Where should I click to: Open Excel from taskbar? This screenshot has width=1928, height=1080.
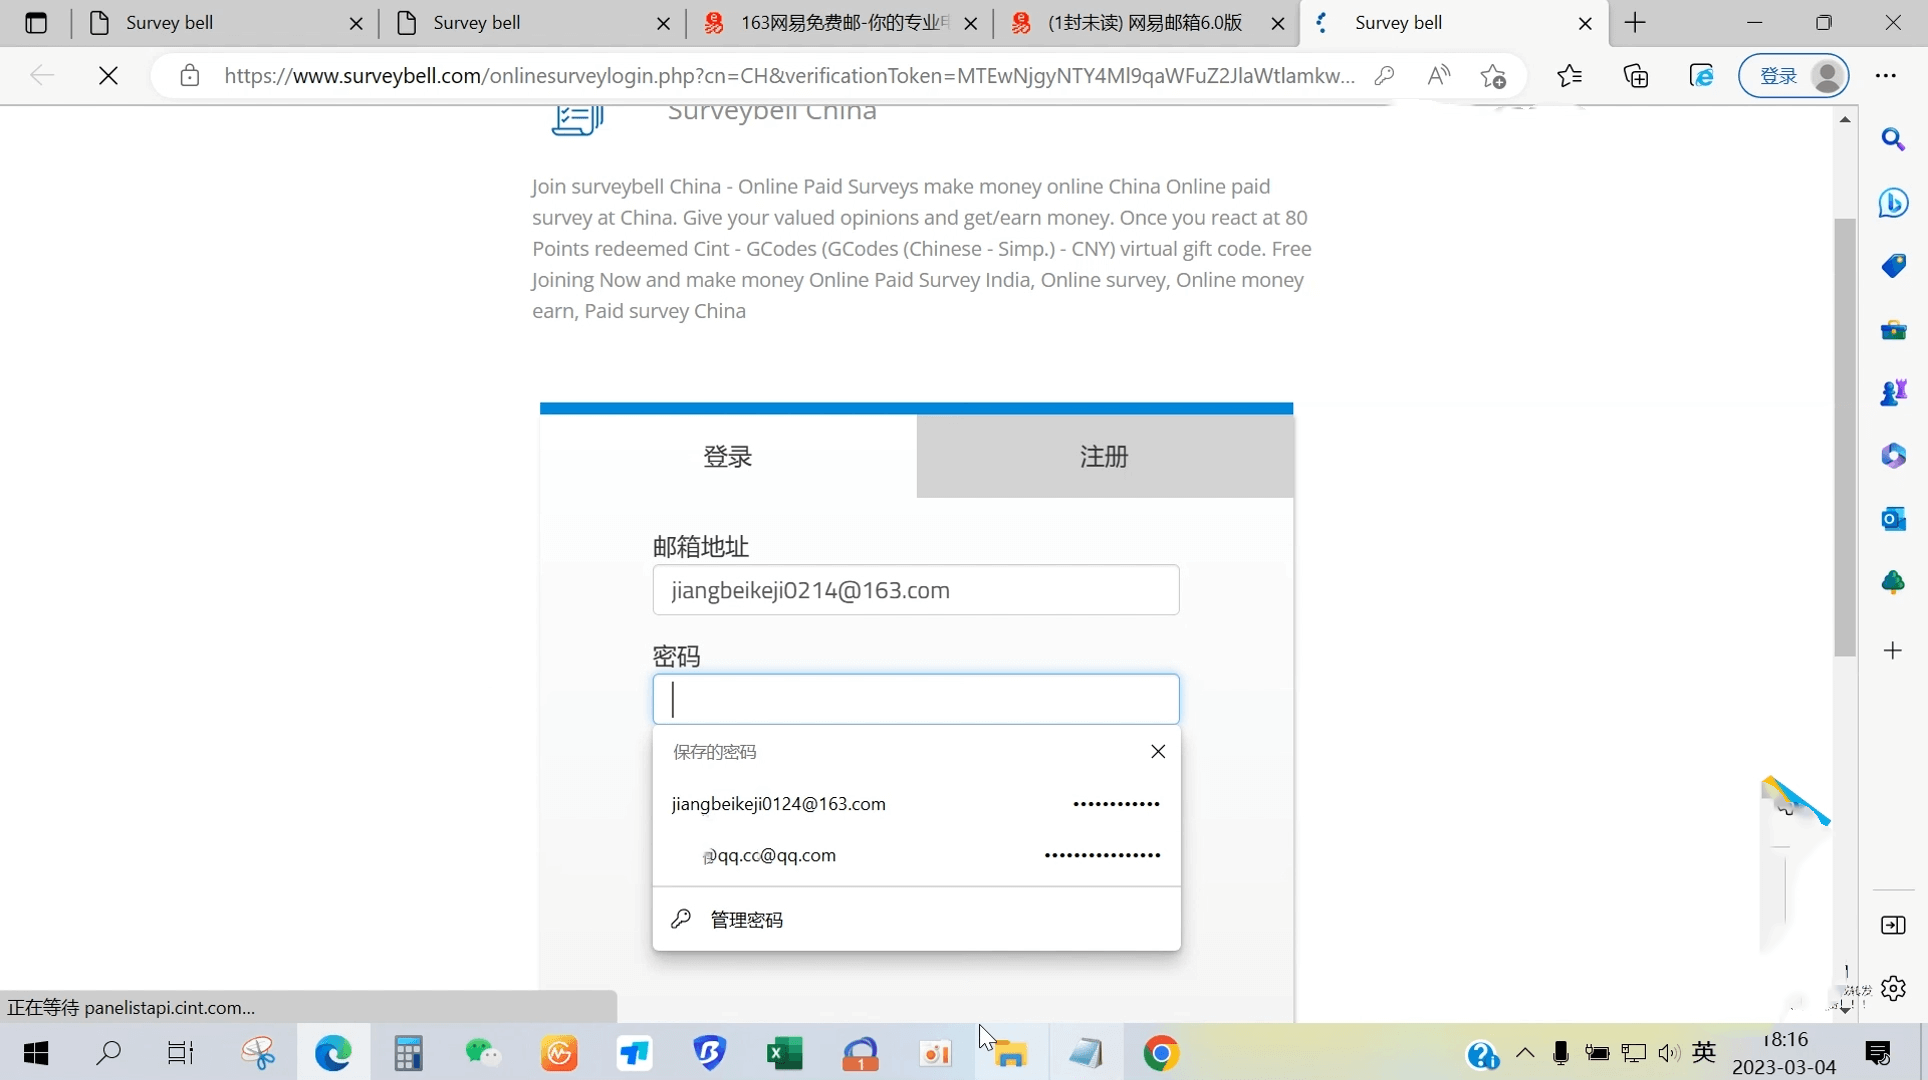tap(785, 1053)
